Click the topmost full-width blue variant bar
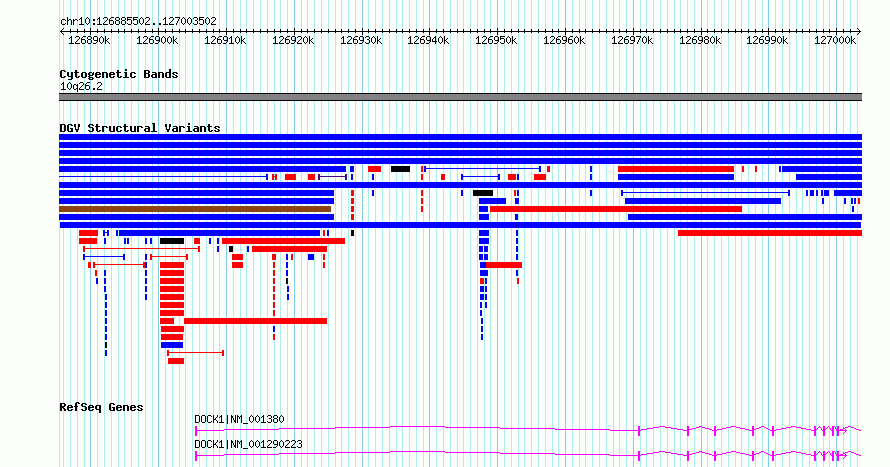890x467 pixels. point(460,137)
